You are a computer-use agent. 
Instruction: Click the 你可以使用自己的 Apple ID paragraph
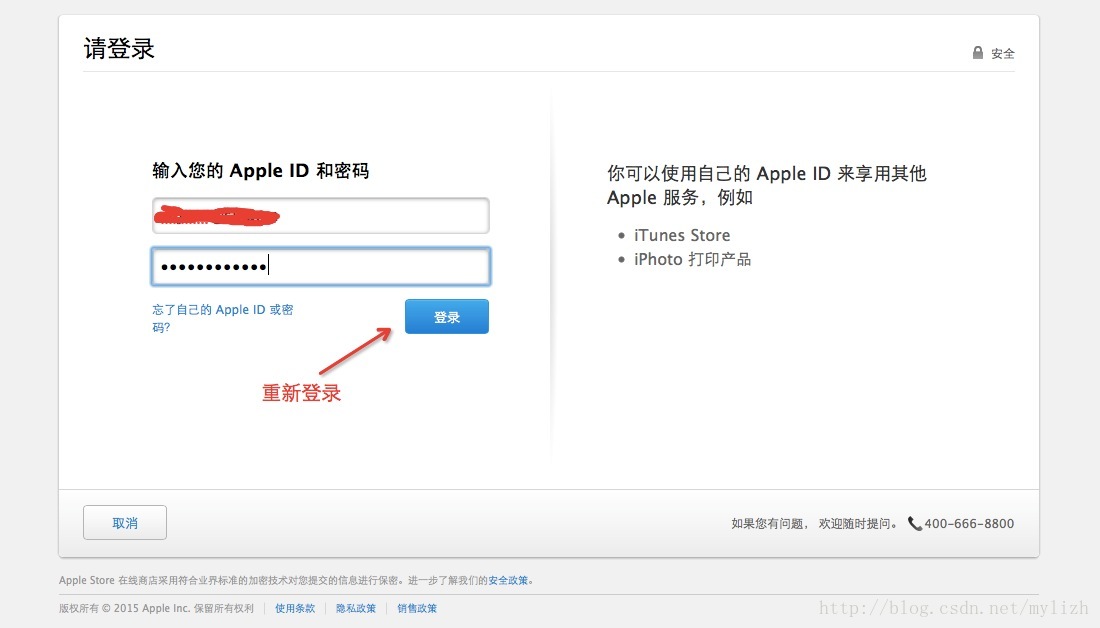click(767, 185)
